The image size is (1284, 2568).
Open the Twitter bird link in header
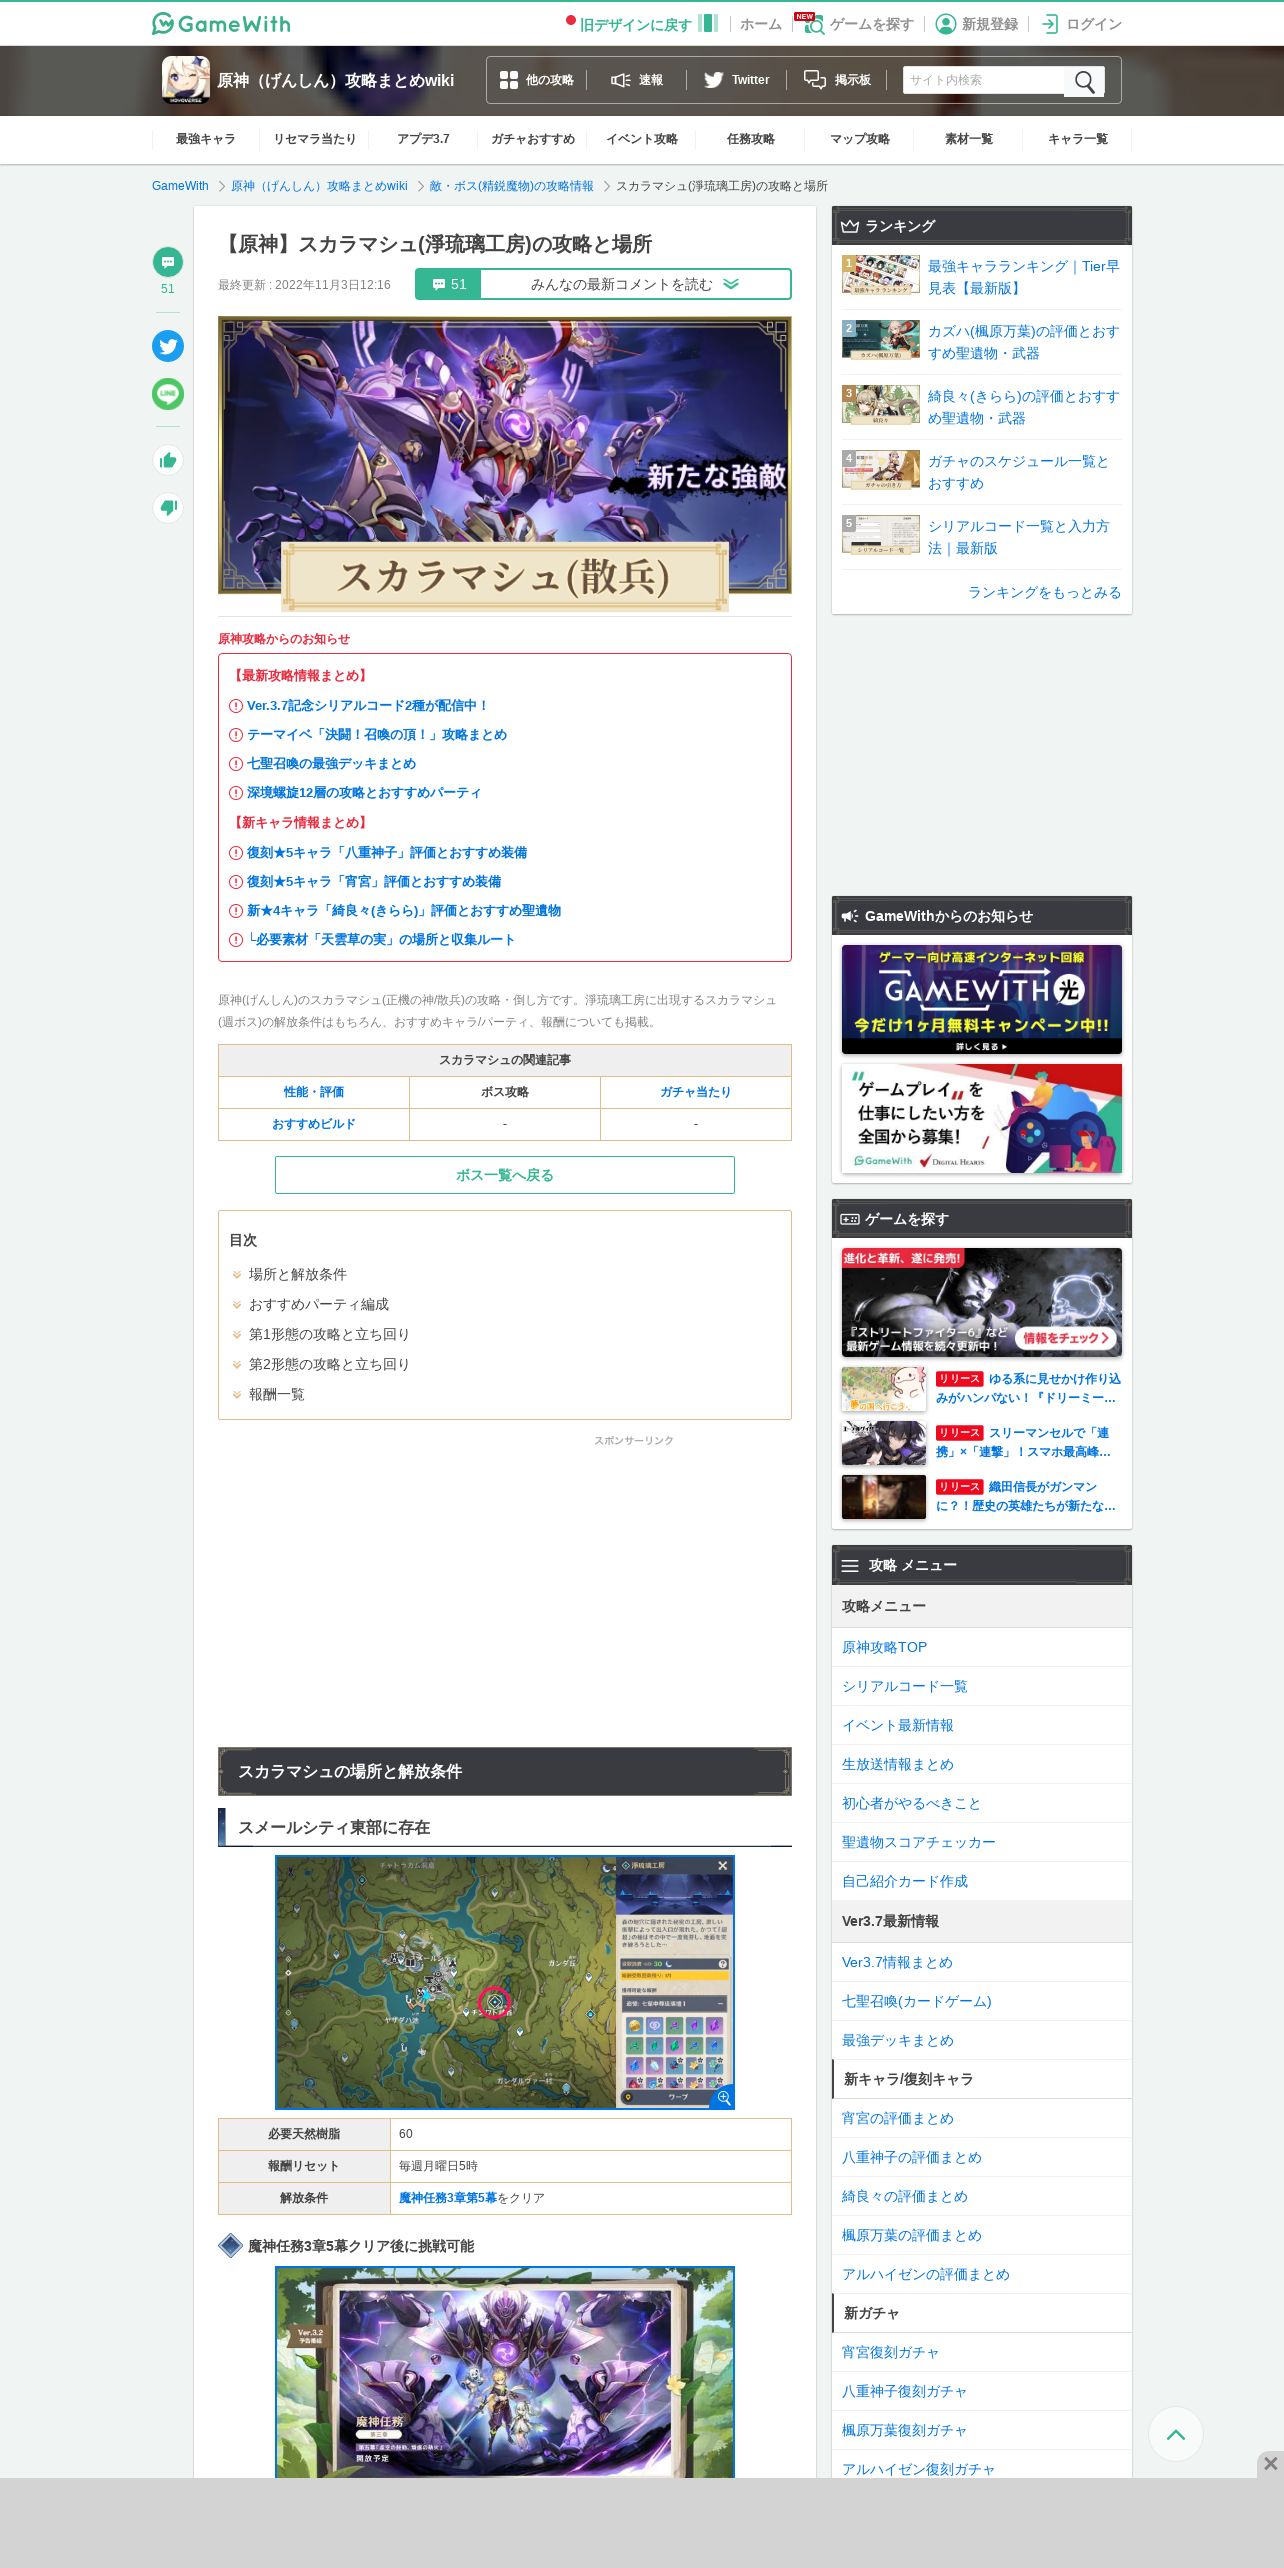737,80
